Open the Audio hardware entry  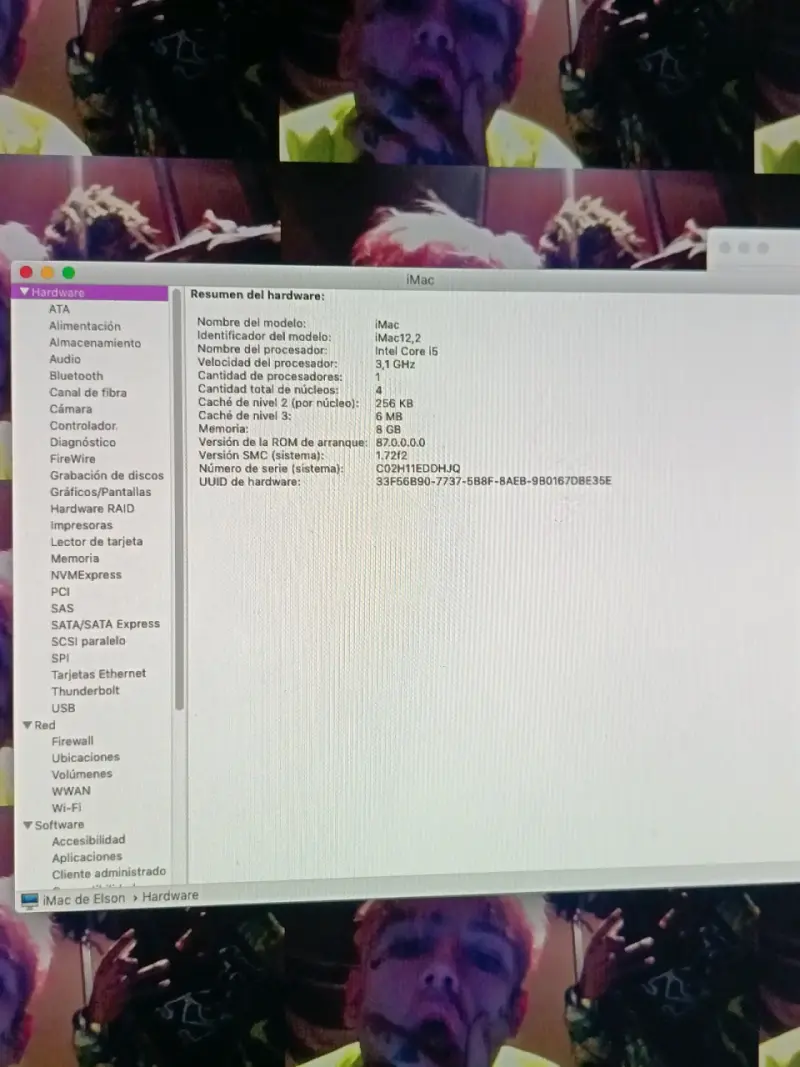tap(65, 359)
